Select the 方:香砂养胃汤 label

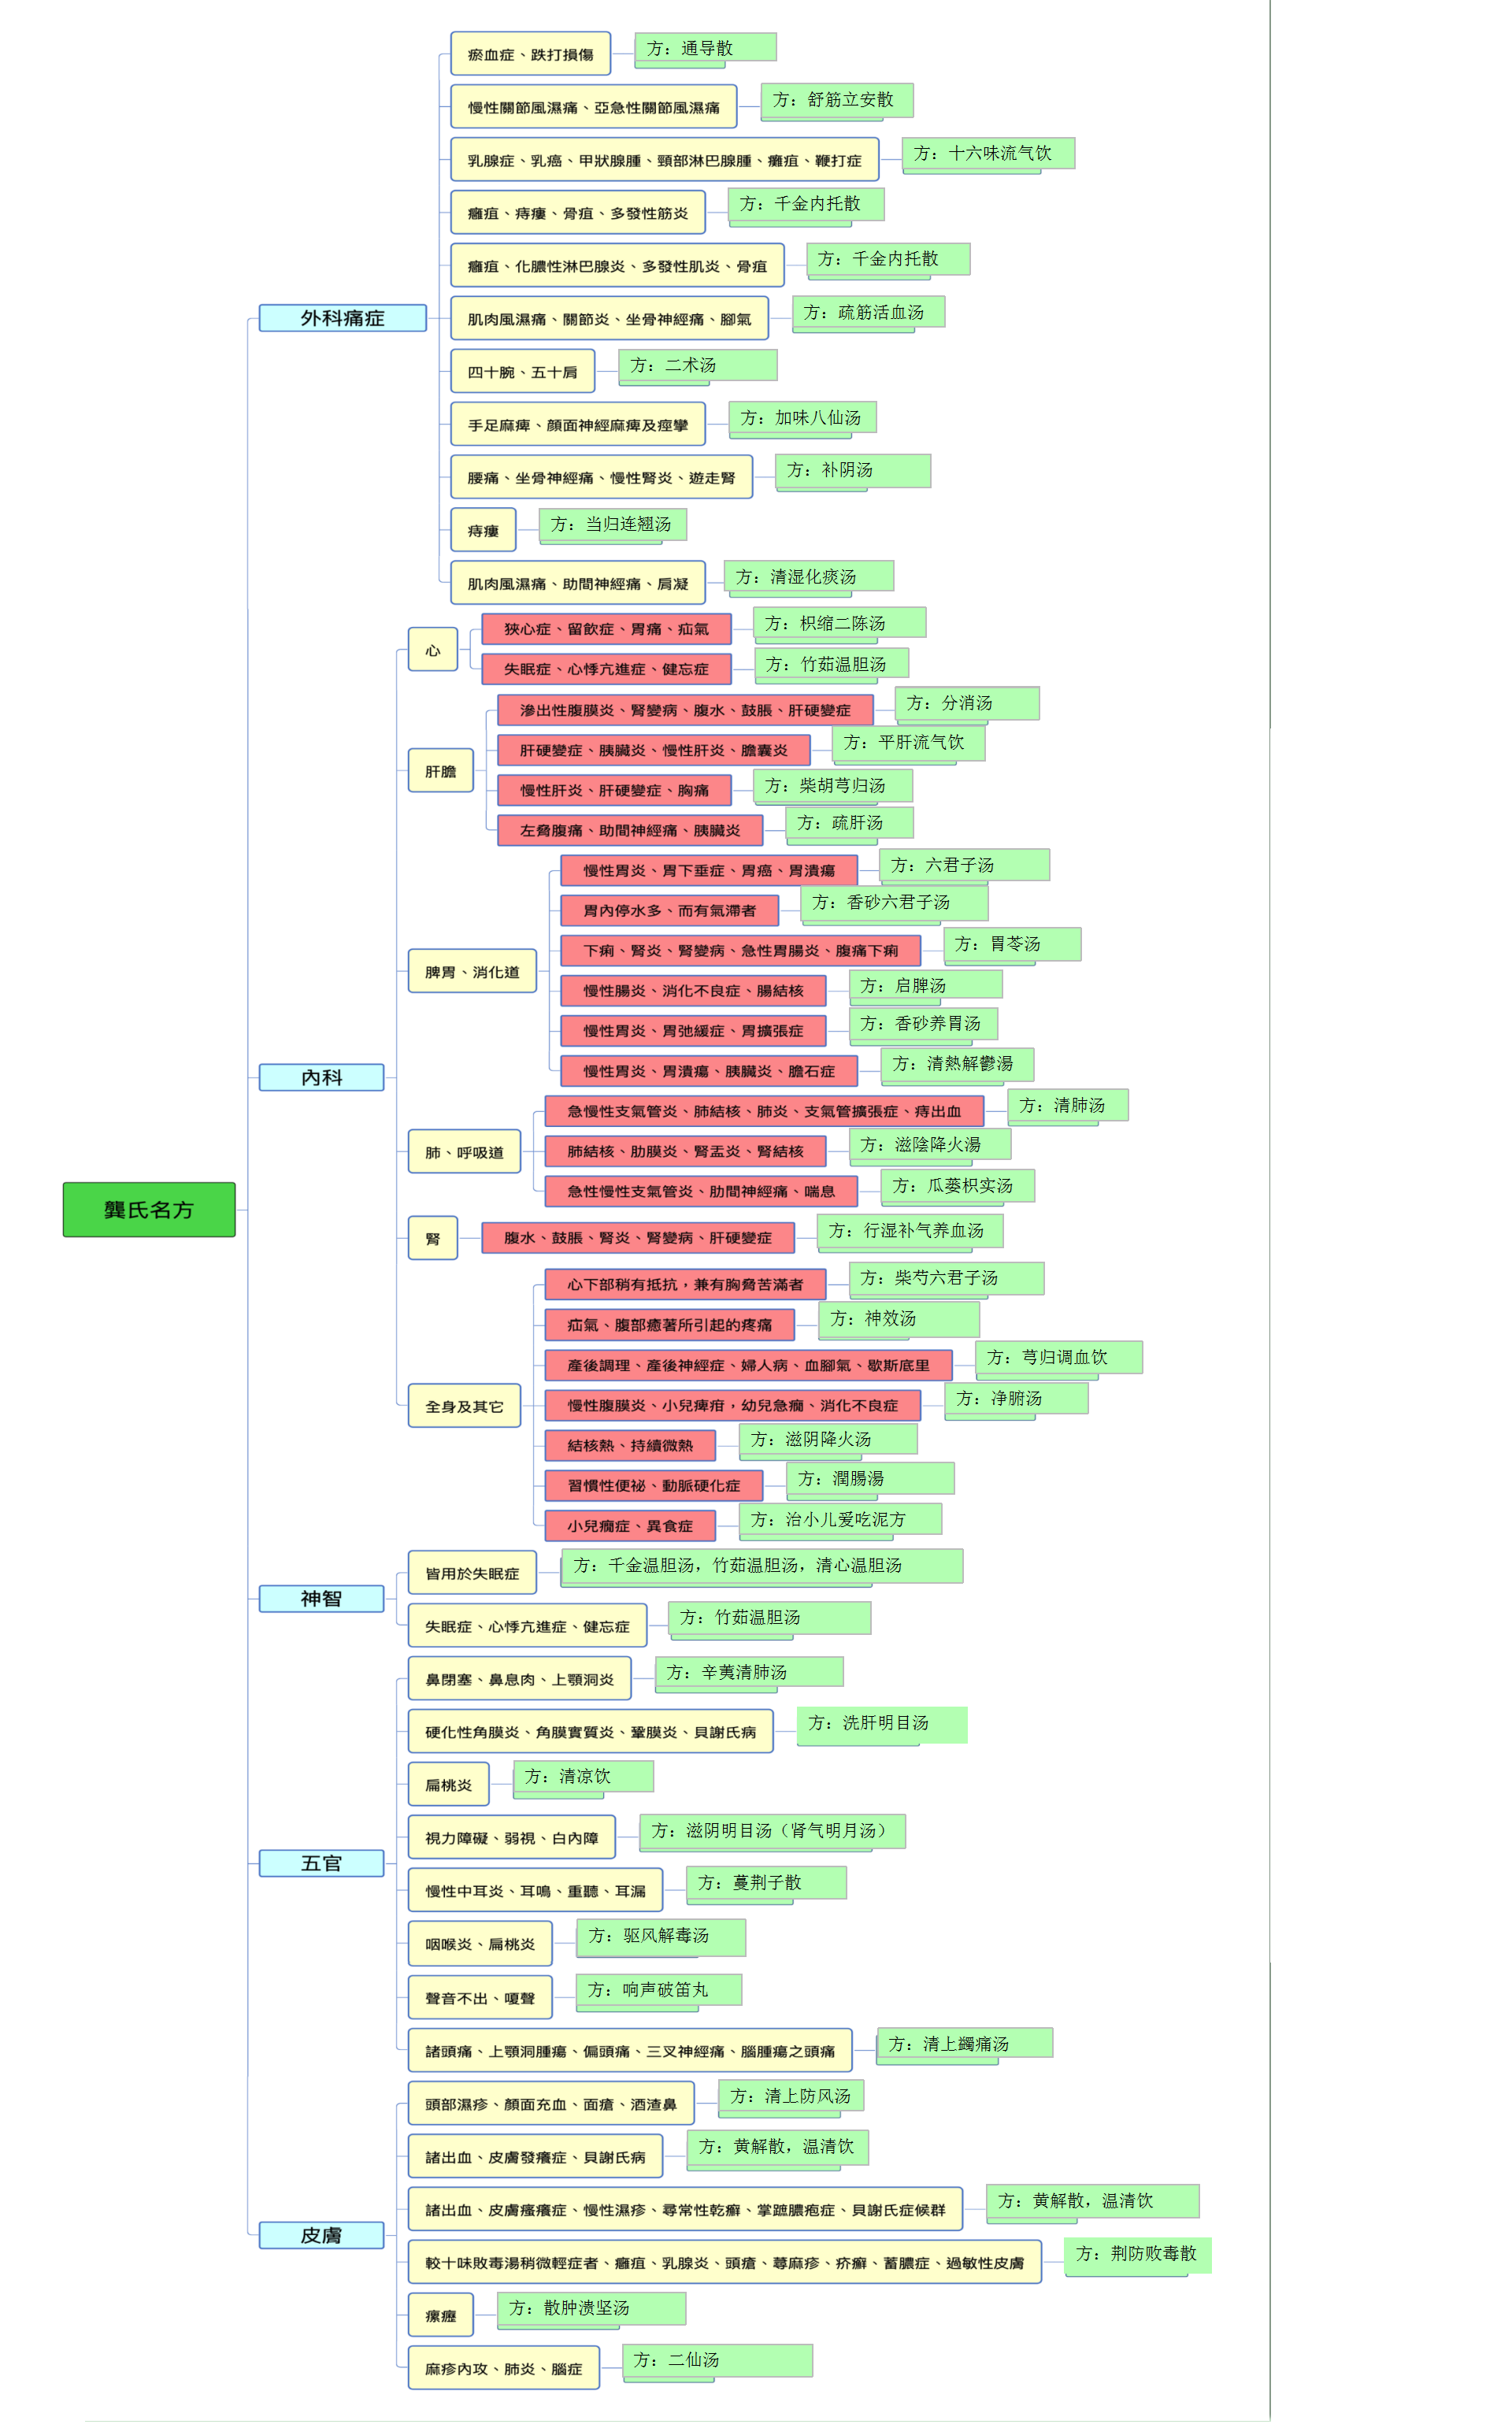[923, 1024]
